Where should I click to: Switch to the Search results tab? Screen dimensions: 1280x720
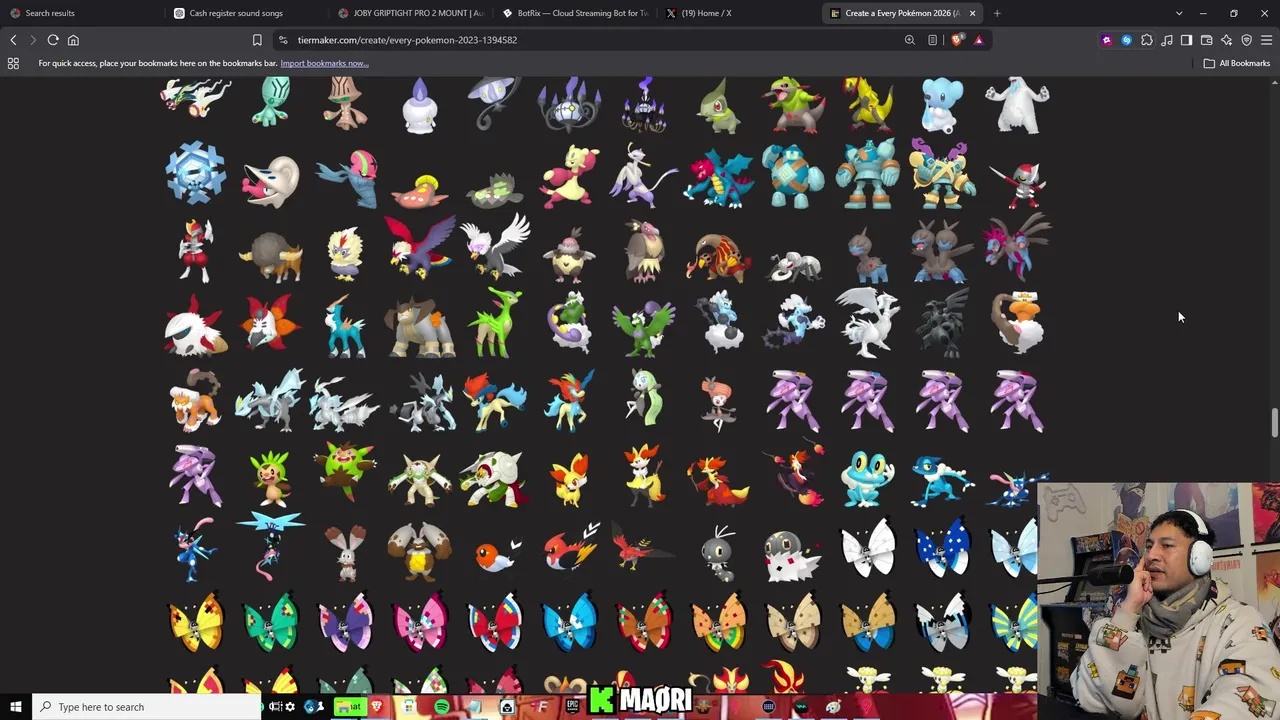(80, 13)
